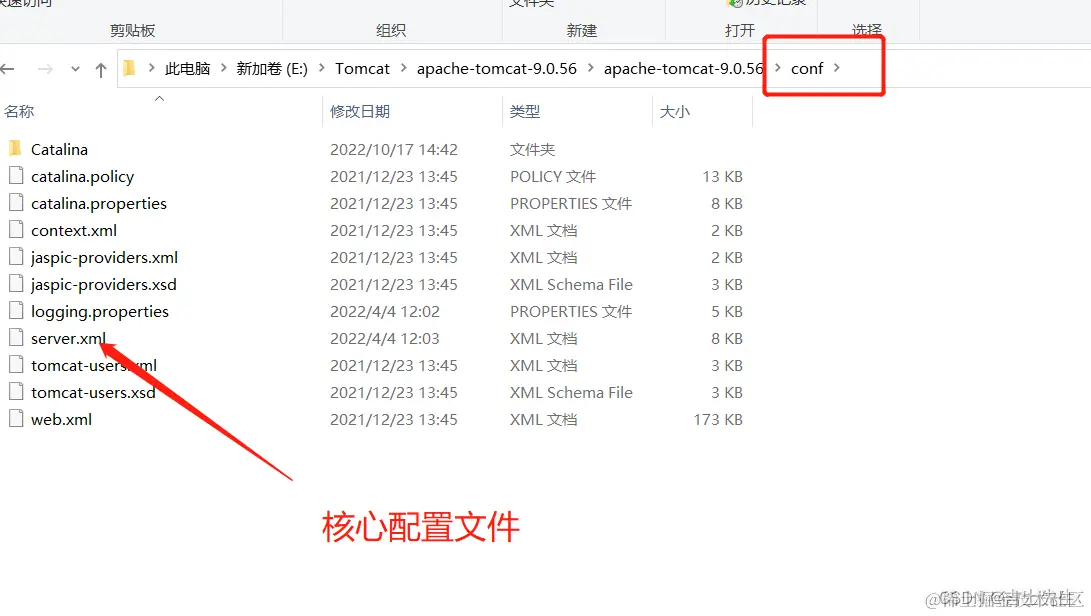Image resolution: width=1091 pixels, height=616 pixels.
Task: Open the breadcrumb chevron after Tomcat
Action: tap(402, 68)
